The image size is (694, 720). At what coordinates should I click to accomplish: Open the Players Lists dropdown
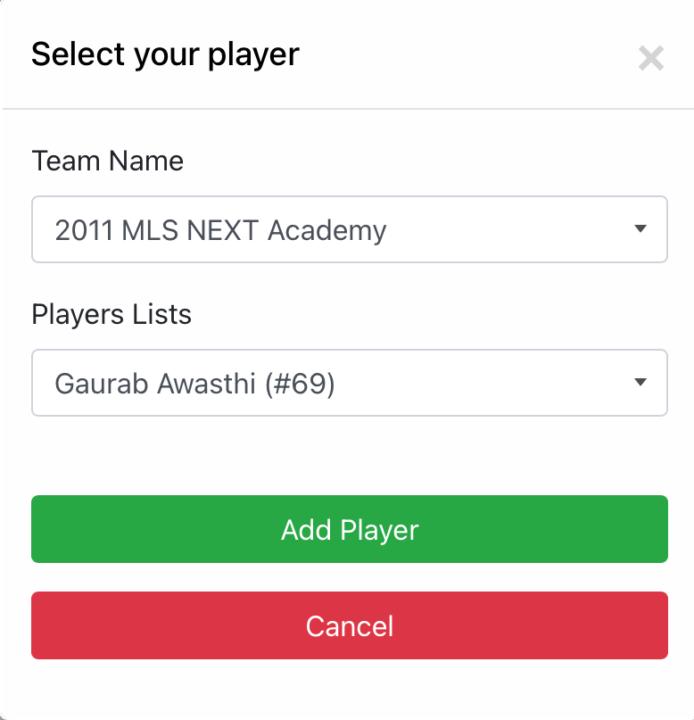350,382
